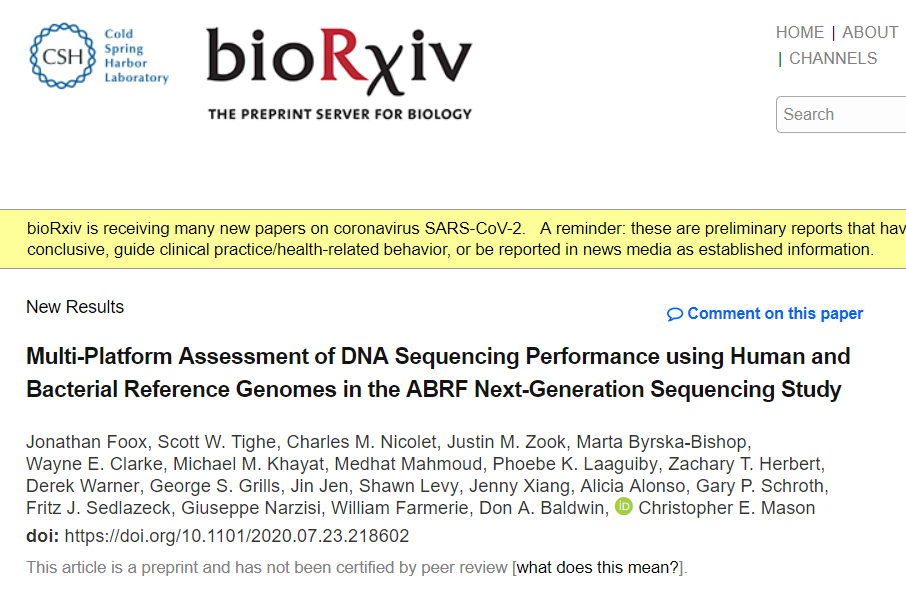
Task: Focus the Search input field
Action: coord(841,114)
